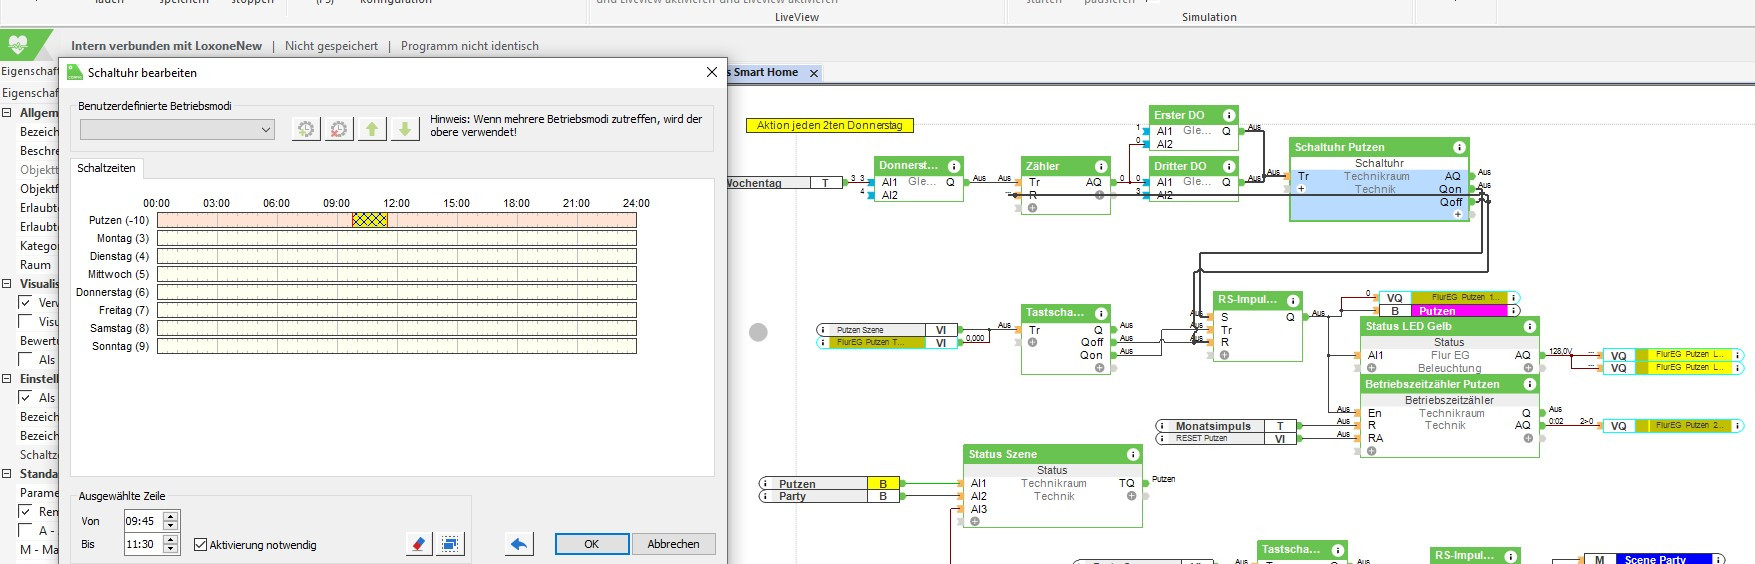Screen dimensions: 1755x564
Task: Collapse the Allgemein properties section
Action: tap(7, 113)
